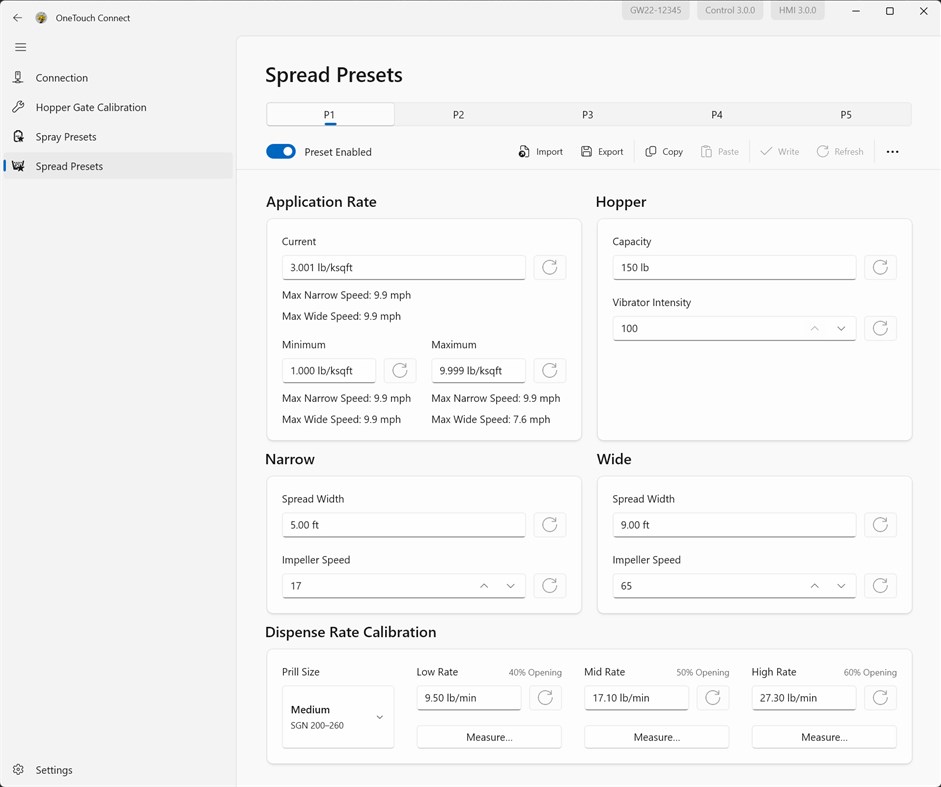
Task: Open the Settings page
Action: click(x=54, y=770)
